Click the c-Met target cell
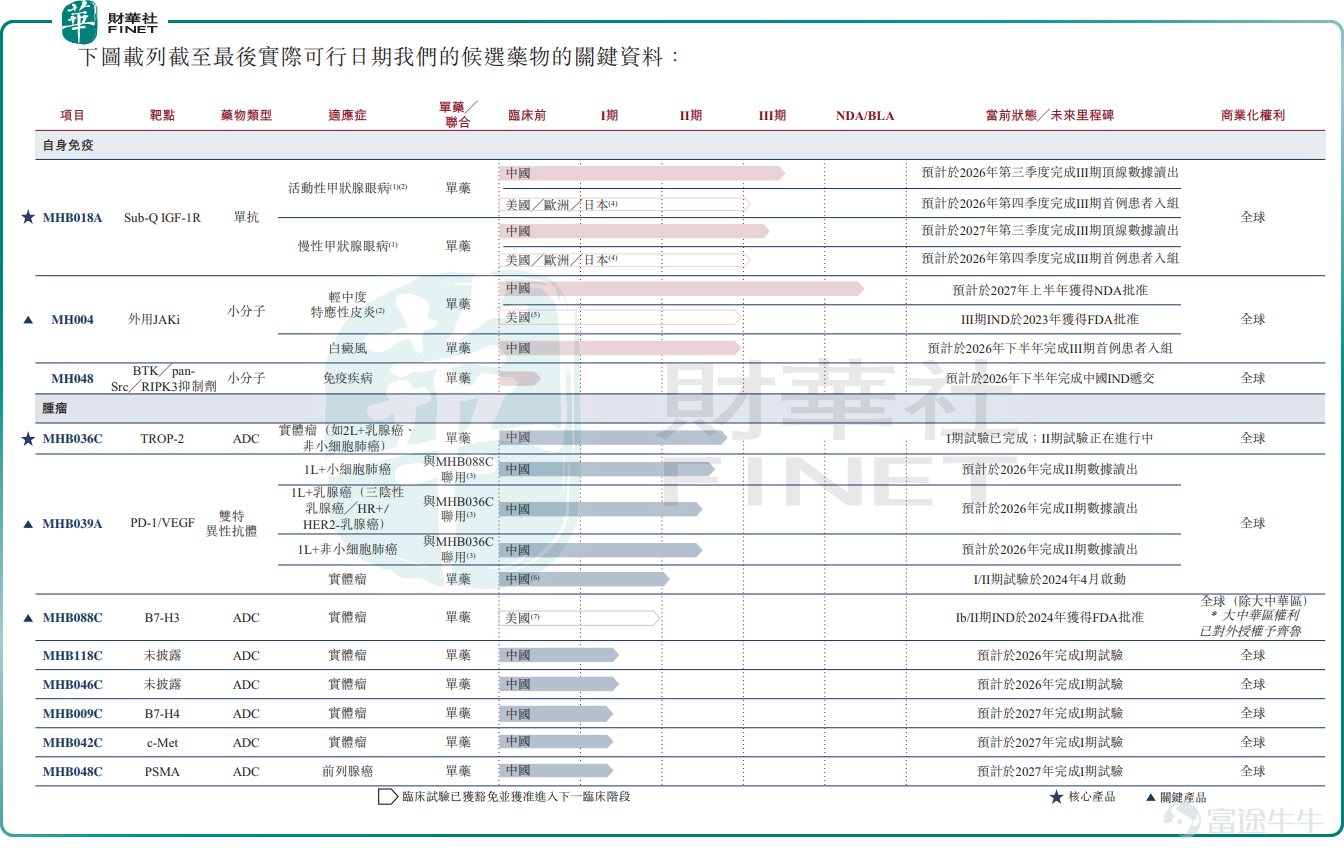This screenshot has height=857, width=1344. [x=162, y=743]
